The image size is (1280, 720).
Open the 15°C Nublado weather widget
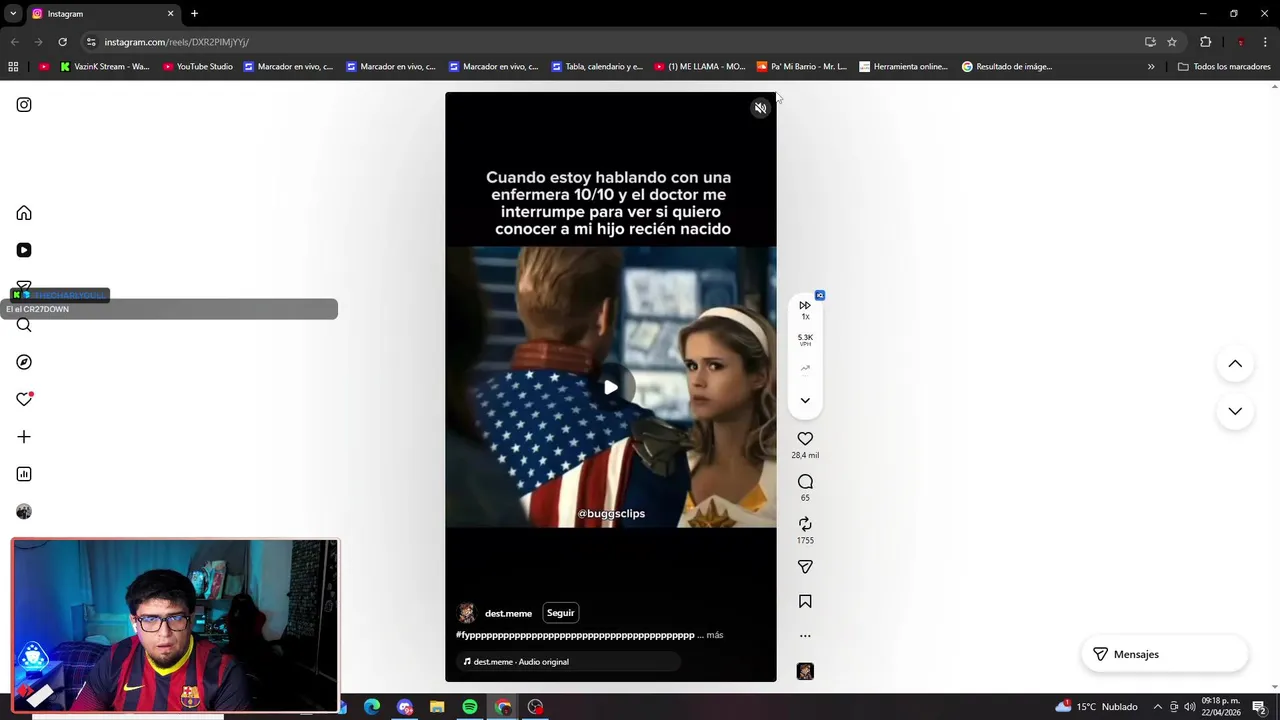click(x=1096, y=706)
